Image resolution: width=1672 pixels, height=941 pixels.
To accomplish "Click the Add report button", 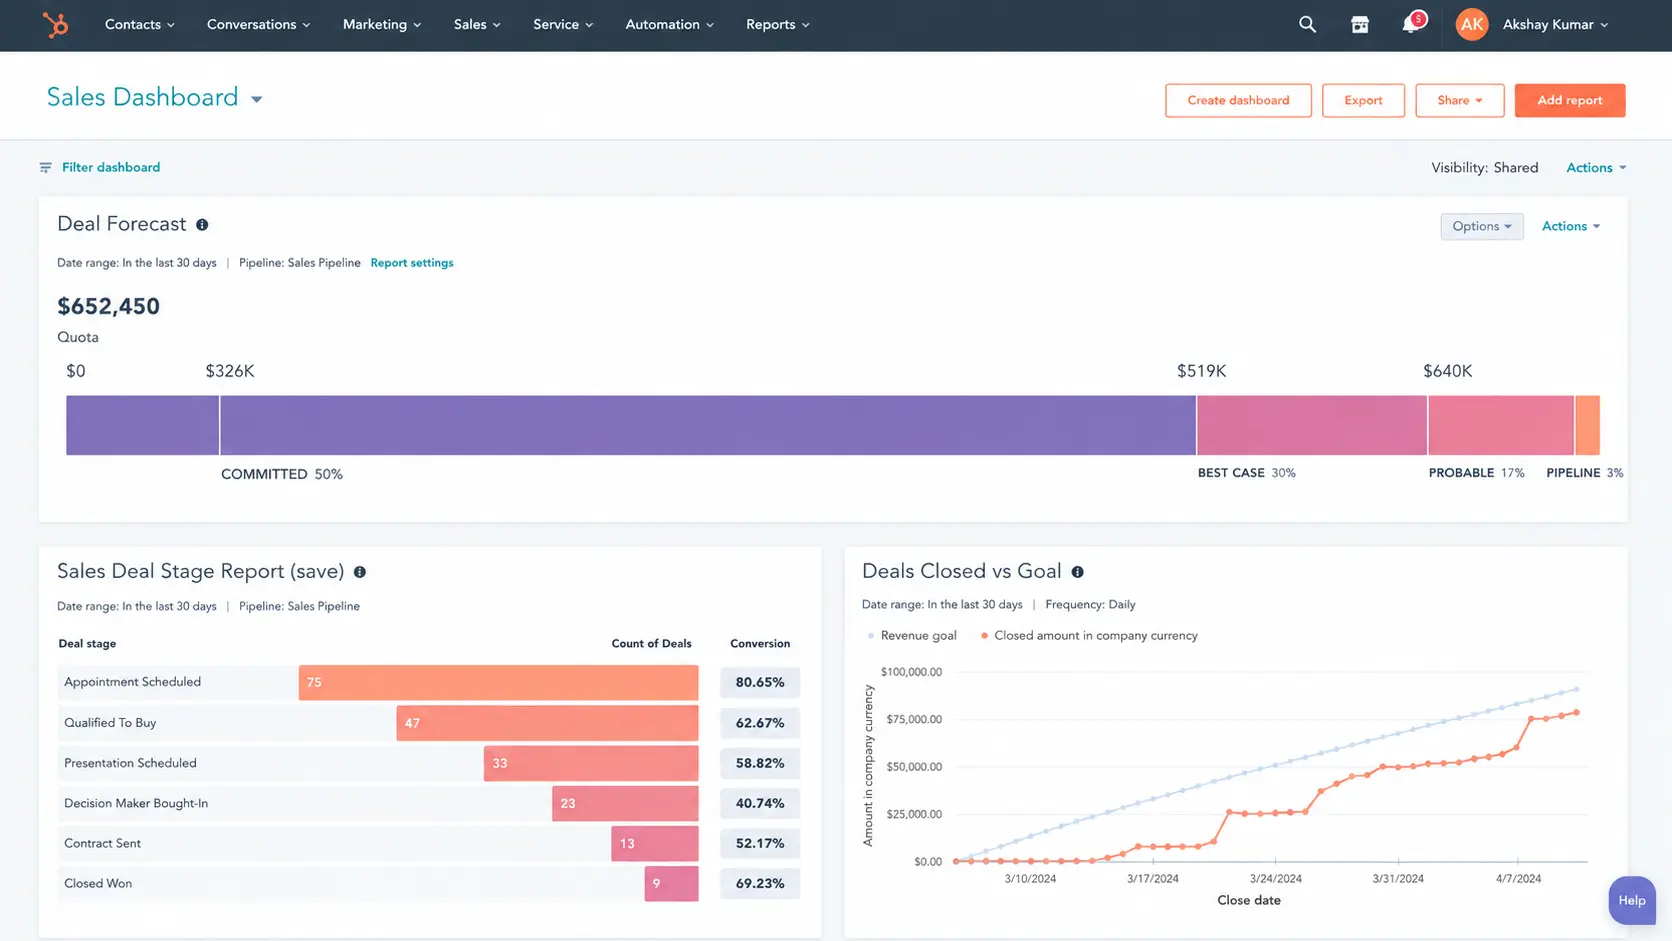I will pyautogui.click(x=1569, y=100).
